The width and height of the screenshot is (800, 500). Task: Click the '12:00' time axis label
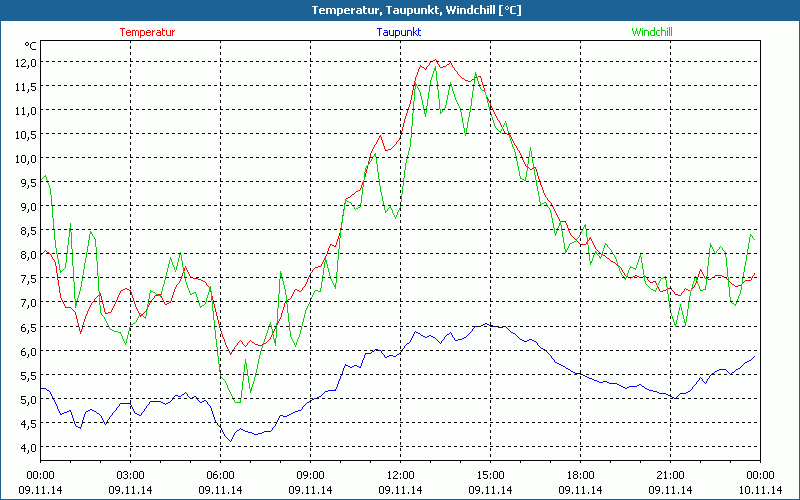click(401, 476)
